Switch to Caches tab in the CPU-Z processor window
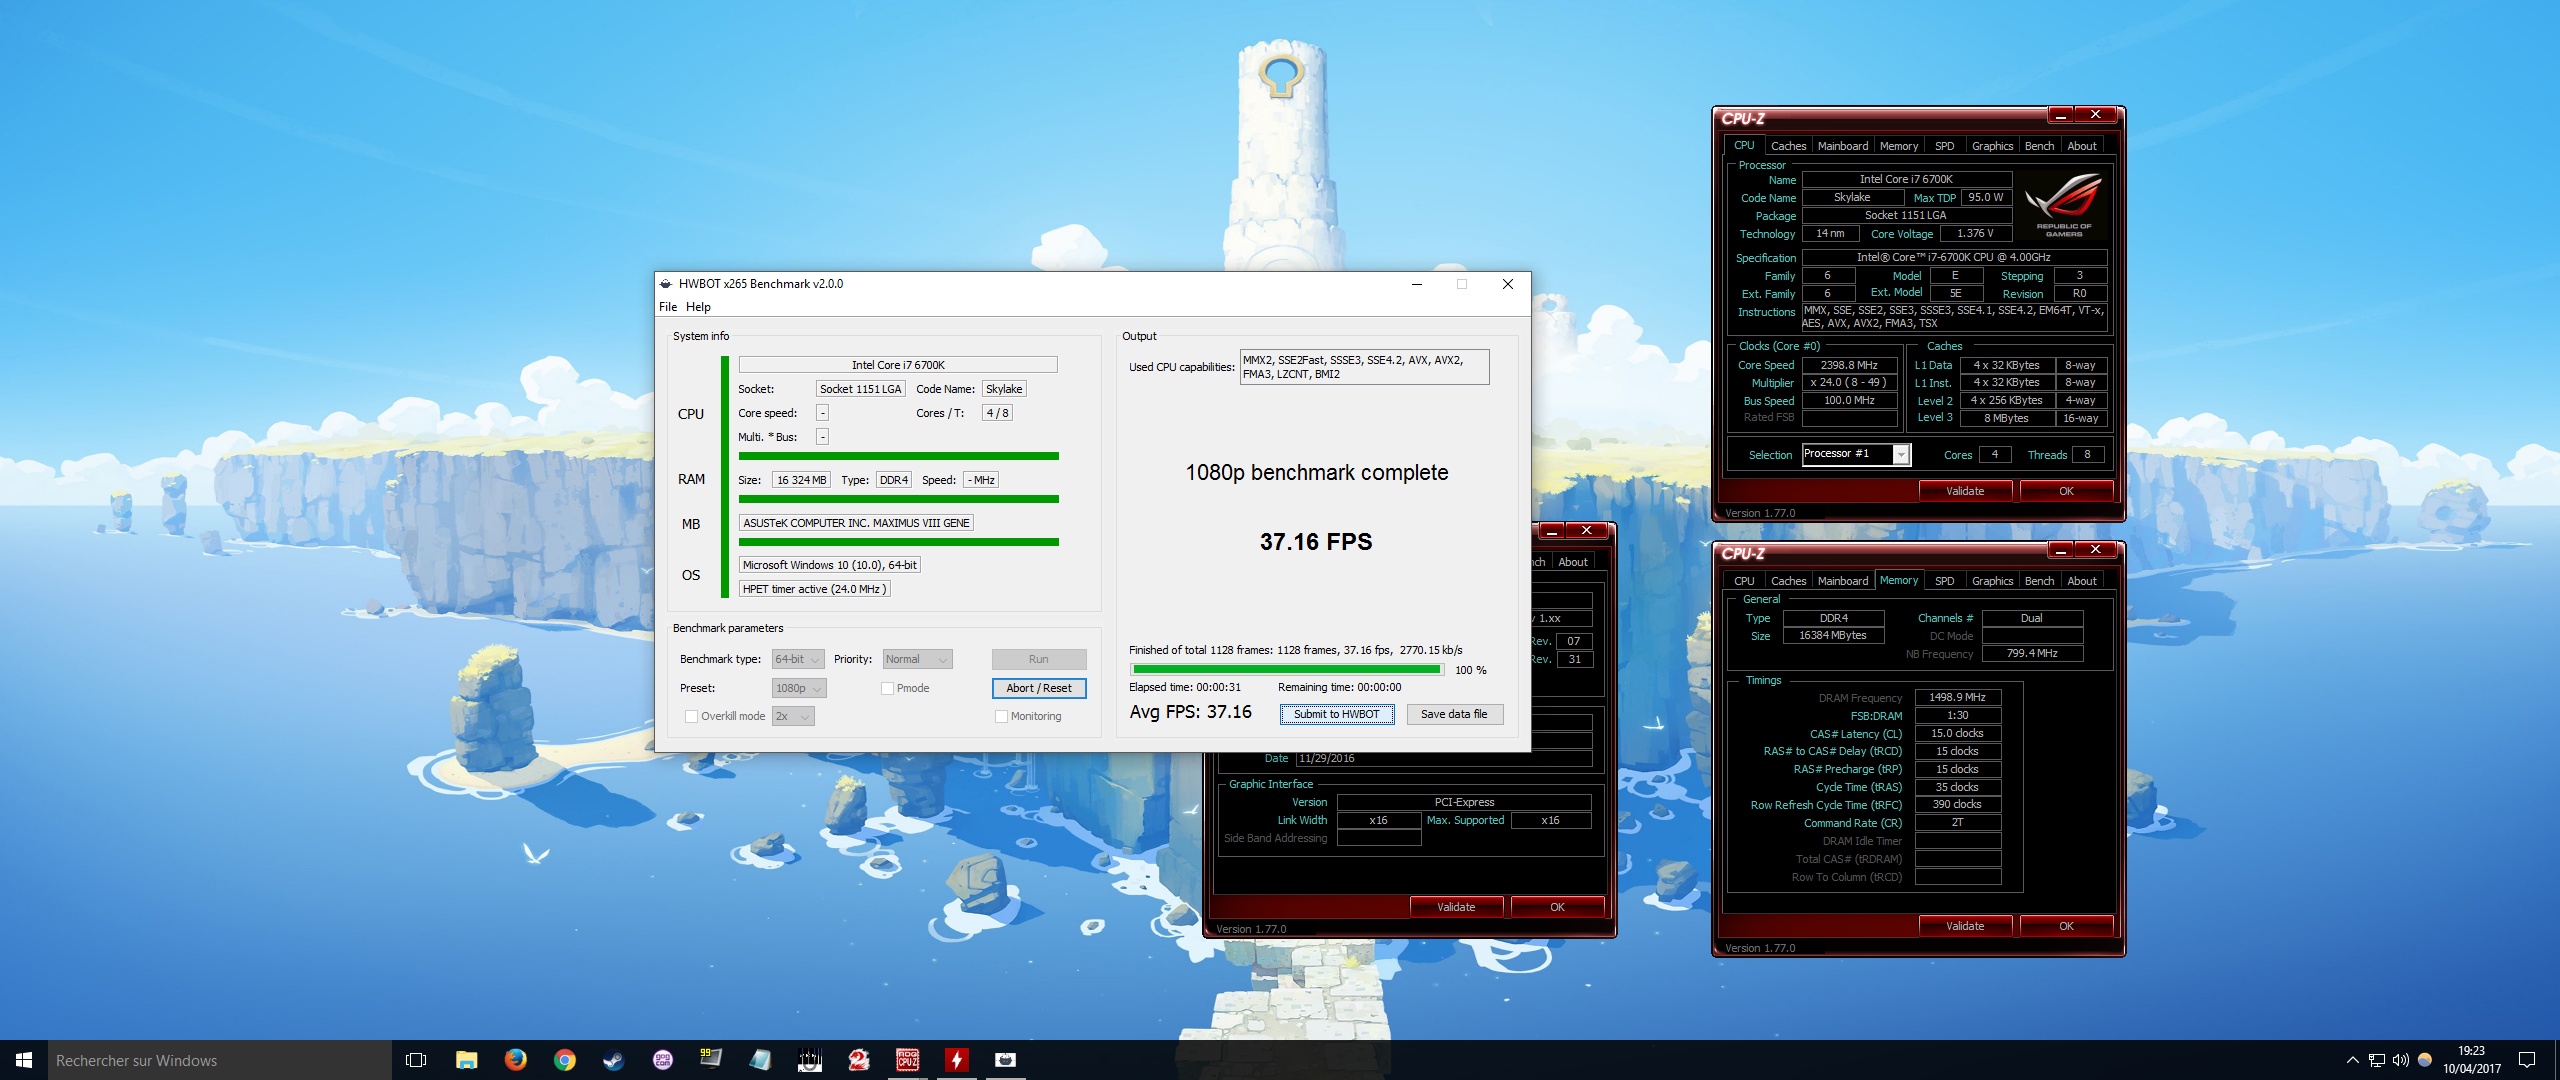Image resolution: width=2560 pixels, height=1080 pixels. tap(1788, 146)
